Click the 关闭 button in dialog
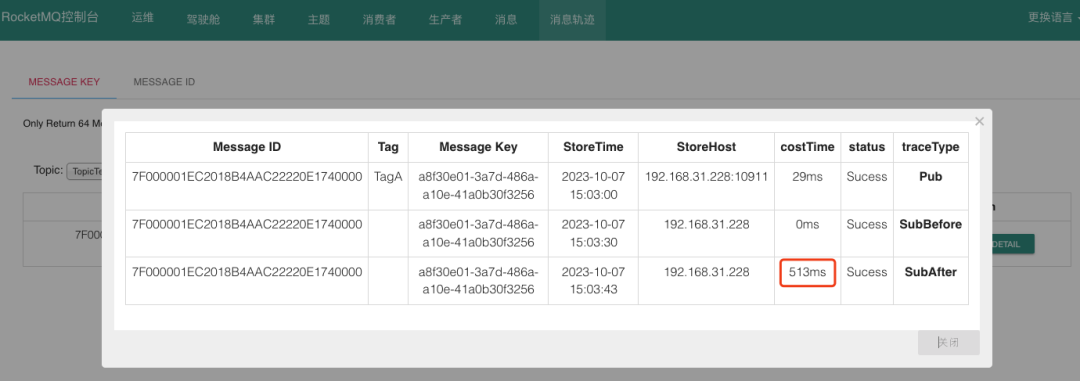1080x381 pixels. point(948,342)
